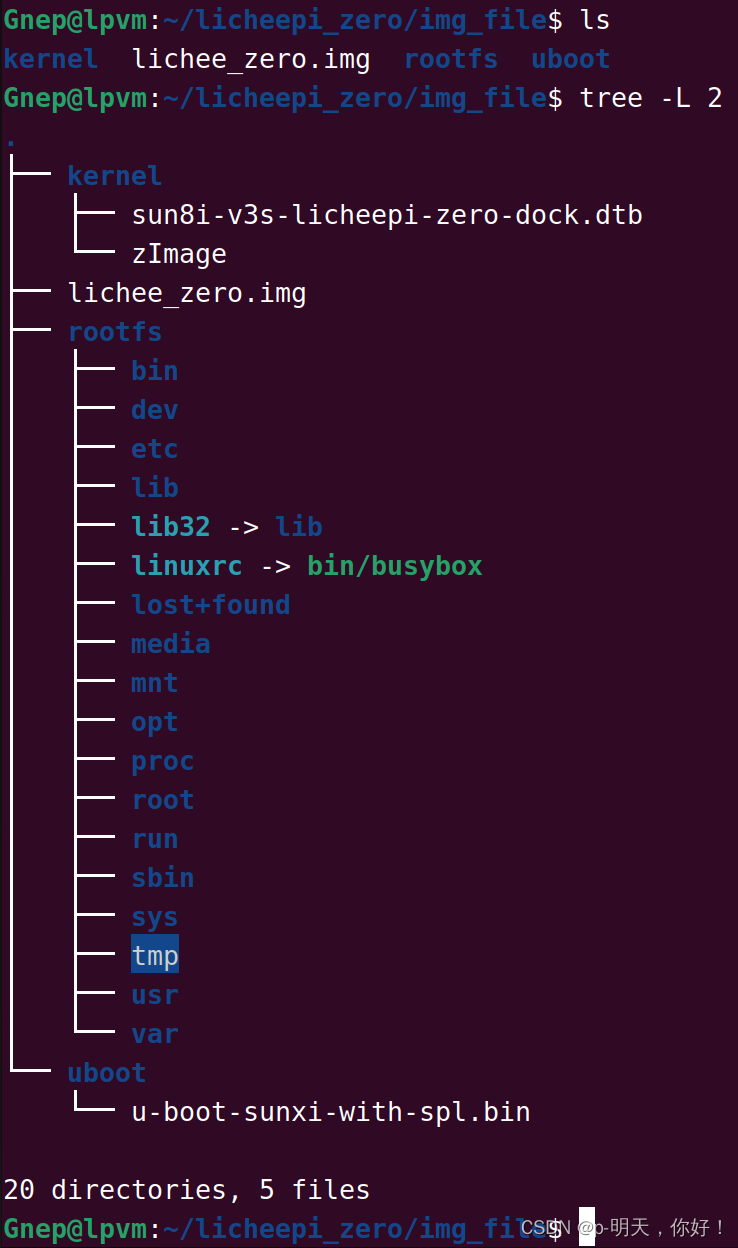Viewport: 738px width, 1248px height.
Task: Select sun8i-v3s-licheepi-zero-dock.dtb file name
Action: click(386, 215)
